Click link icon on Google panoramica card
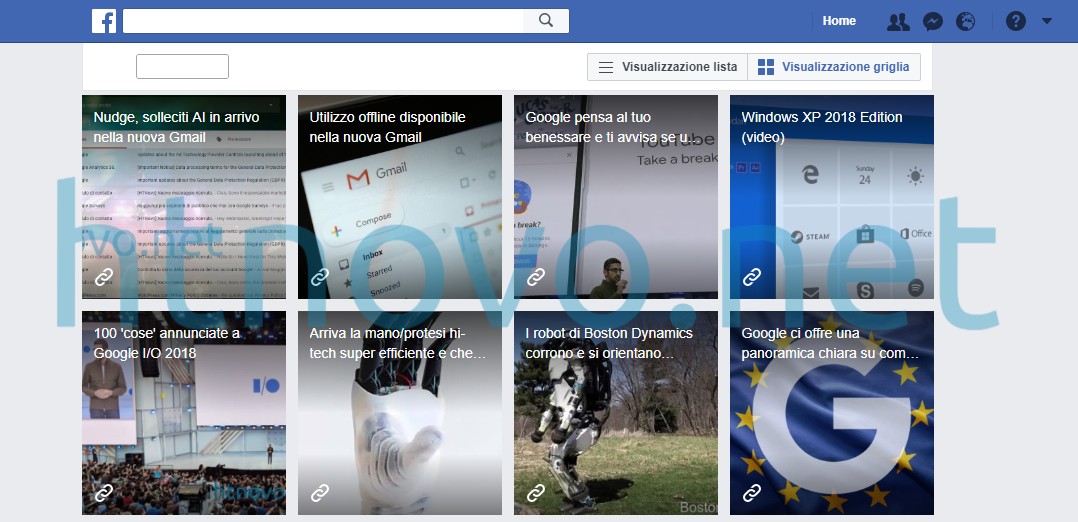The height and width of the screenshot is (522, 1078). (x=751, y=493)
